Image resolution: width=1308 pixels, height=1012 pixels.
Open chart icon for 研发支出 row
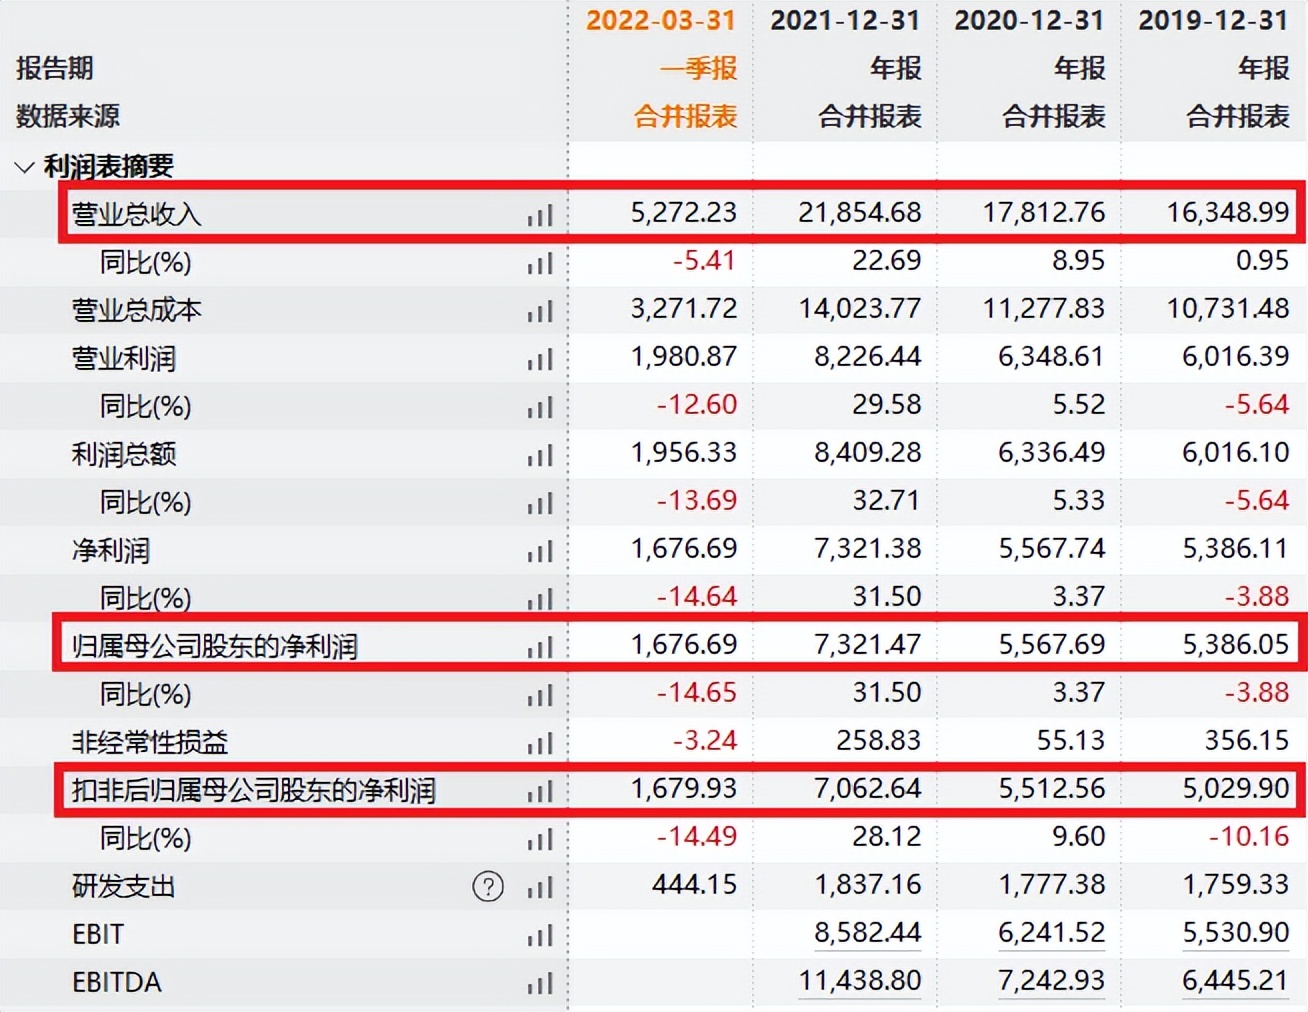[540, 887]
